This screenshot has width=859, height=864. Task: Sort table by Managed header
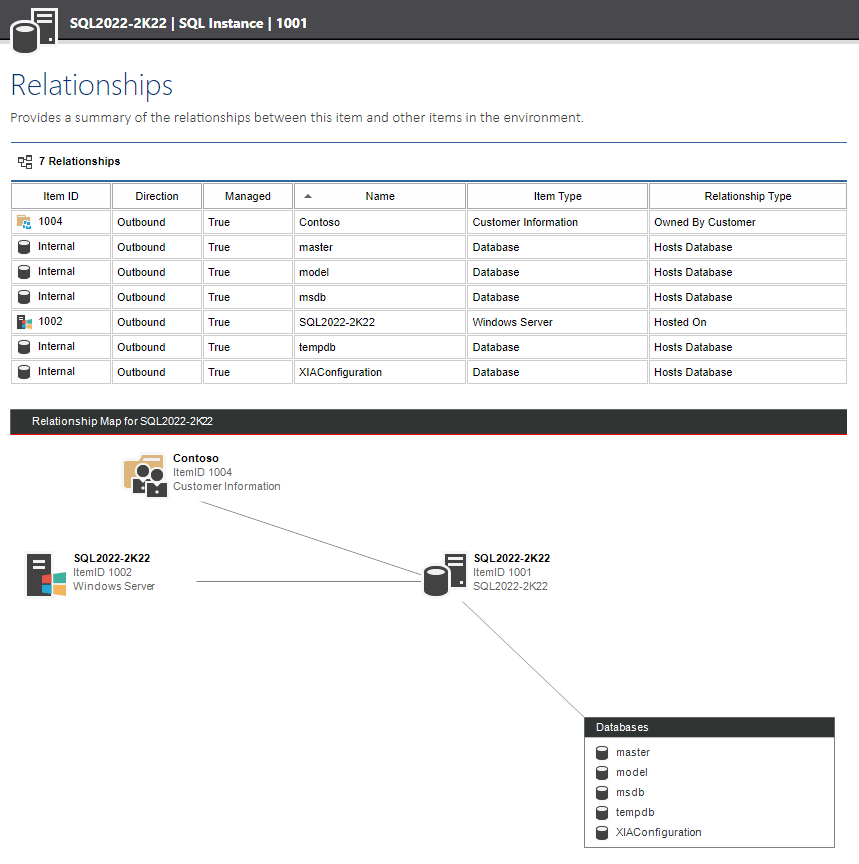coord(248,196)
